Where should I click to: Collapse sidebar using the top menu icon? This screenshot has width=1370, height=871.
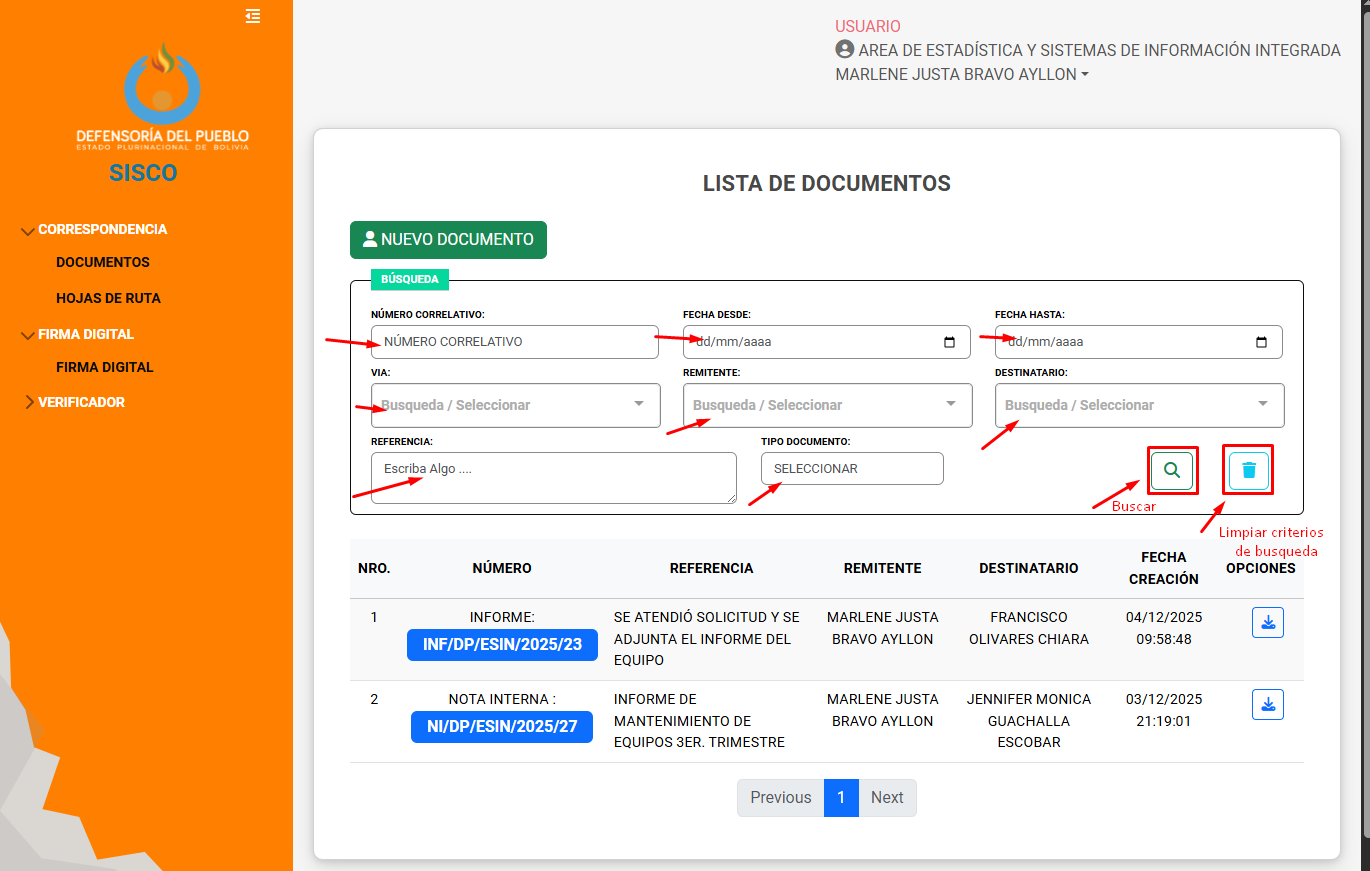click(x=253, y=16)
